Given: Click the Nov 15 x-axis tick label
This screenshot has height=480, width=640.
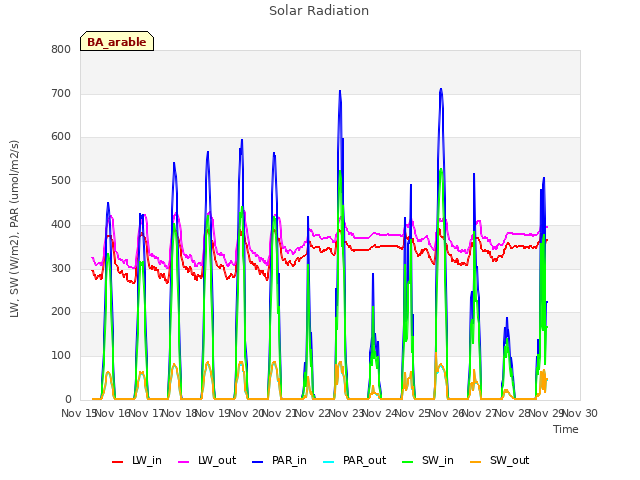Looking at the screenshot, I should pyautogui.click(x=78, y=413).
